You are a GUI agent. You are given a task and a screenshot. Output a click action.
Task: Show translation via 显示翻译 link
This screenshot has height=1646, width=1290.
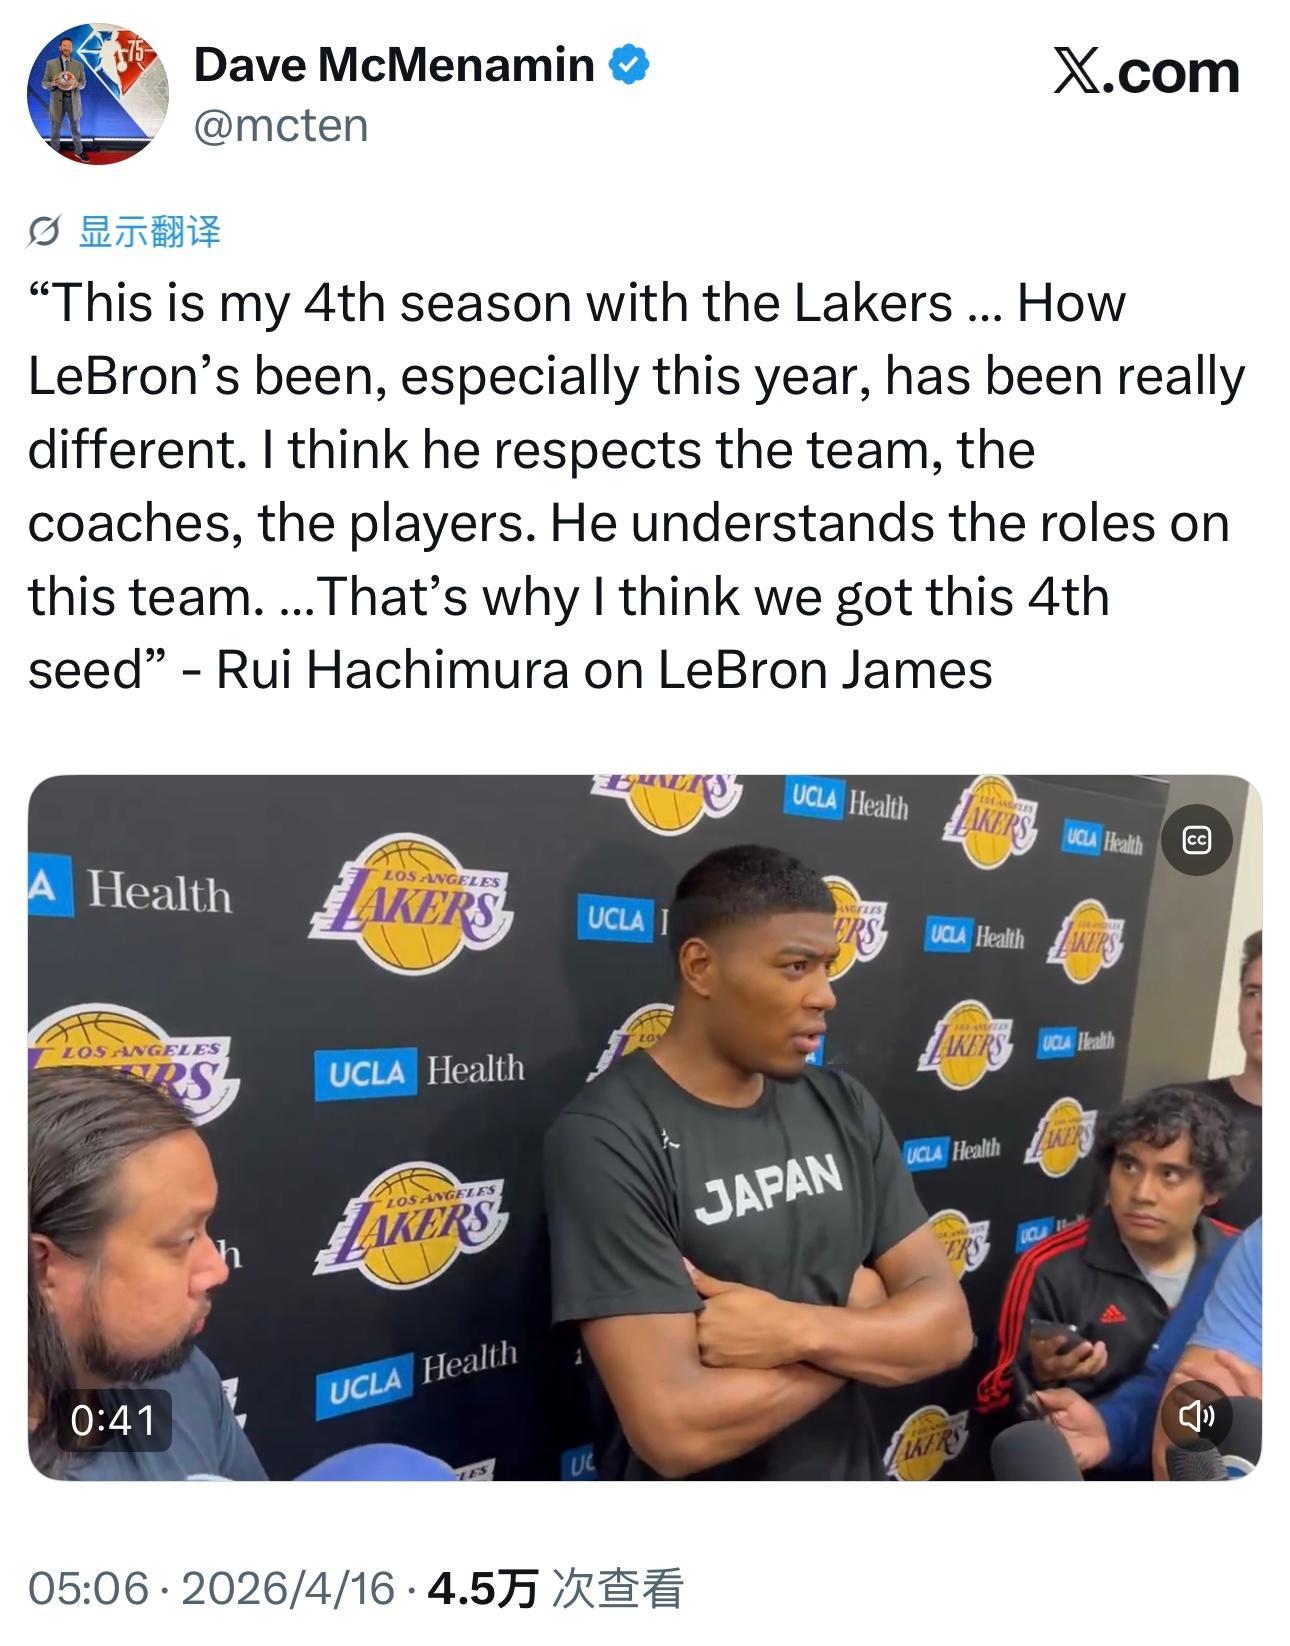tap(149, 232)
